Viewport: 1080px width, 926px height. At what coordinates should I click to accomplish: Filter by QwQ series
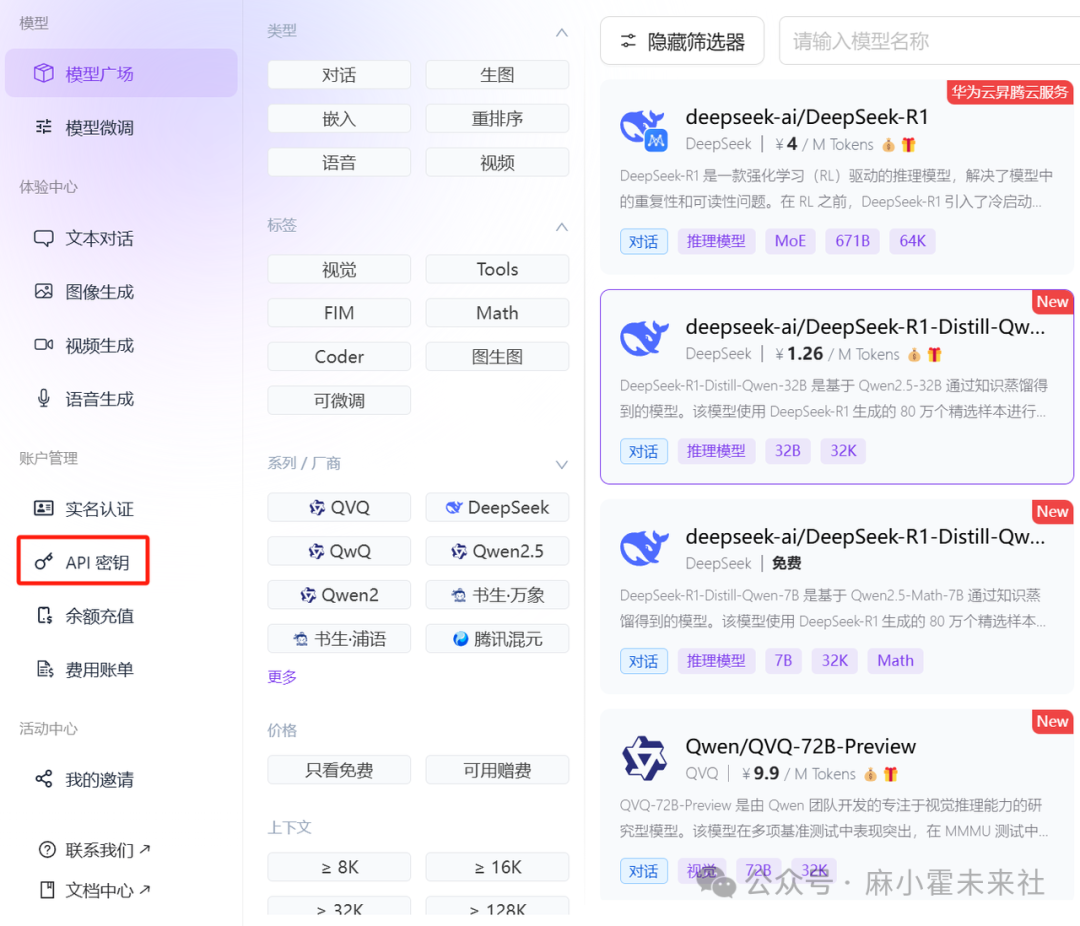tap(339, 551)
